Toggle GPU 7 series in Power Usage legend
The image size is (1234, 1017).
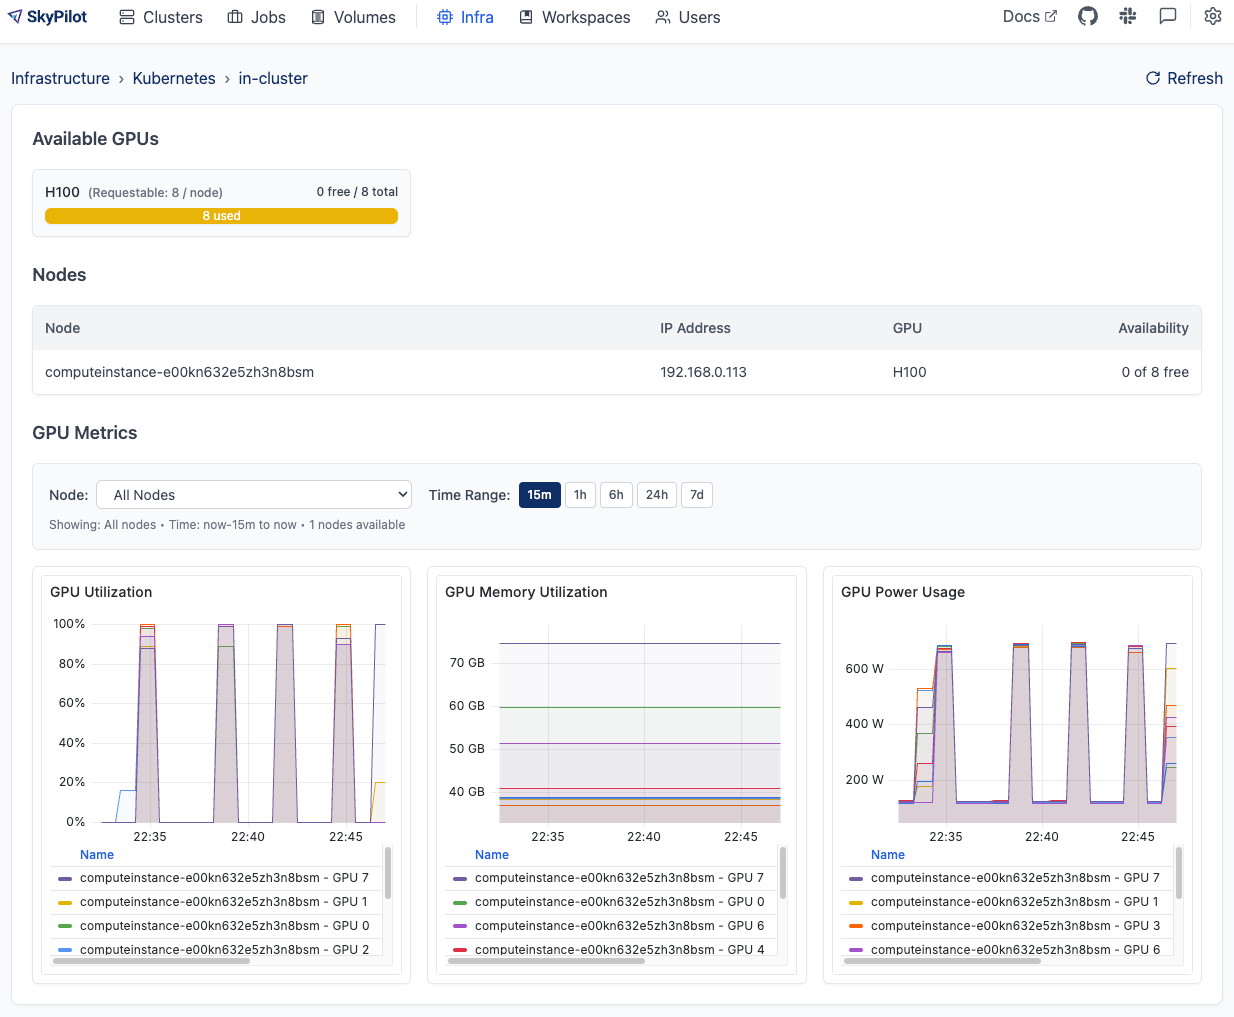[x=1014, y=878]
